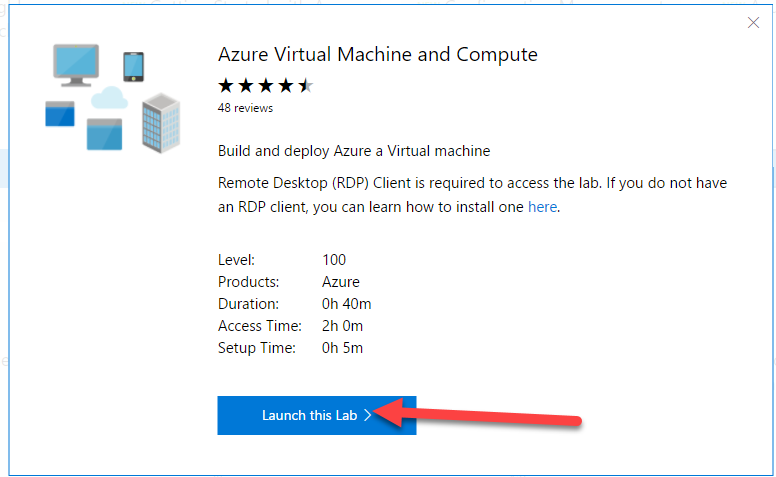Open the RDP client install 'here' link
Screen dimensions: 776x477
click(542, 207)
